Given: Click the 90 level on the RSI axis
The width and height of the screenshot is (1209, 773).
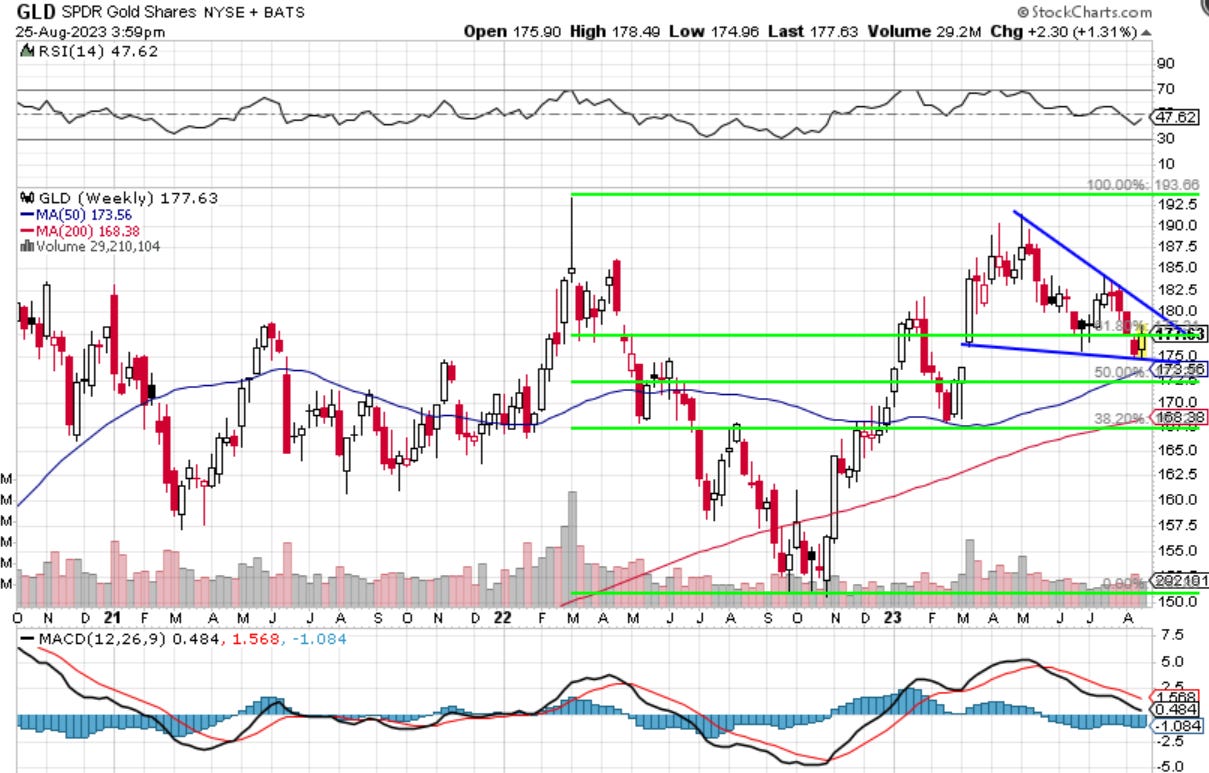Looking at the screenshot, I should (1165, 63).
